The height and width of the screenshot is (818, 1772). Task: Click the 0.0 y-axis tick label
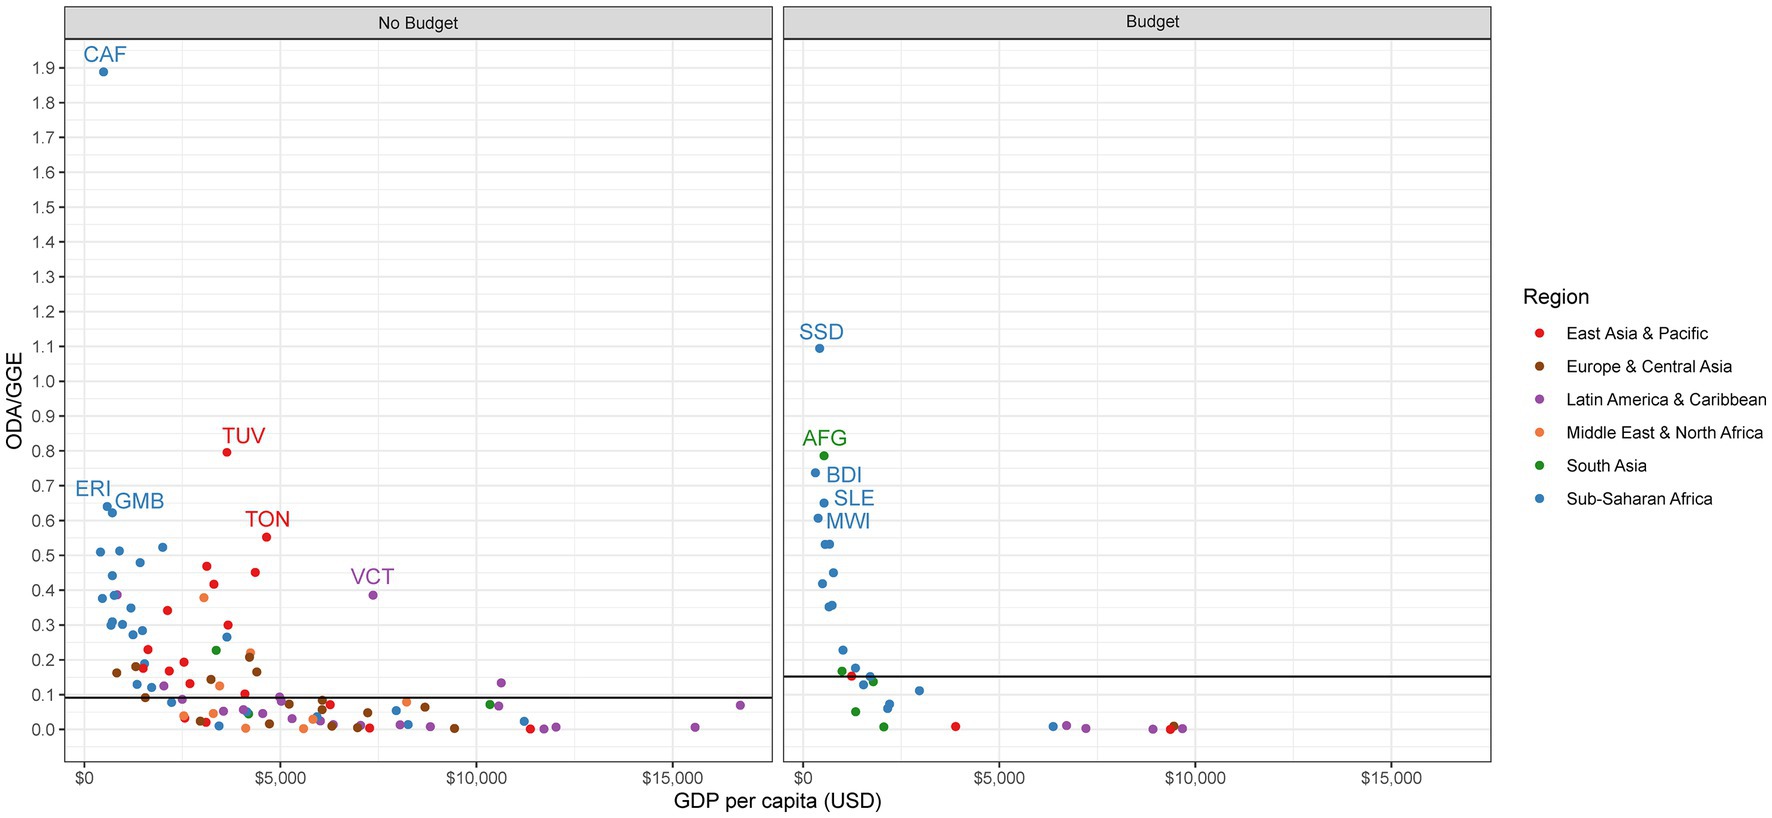pyautogui.click(x=43, y=729)
